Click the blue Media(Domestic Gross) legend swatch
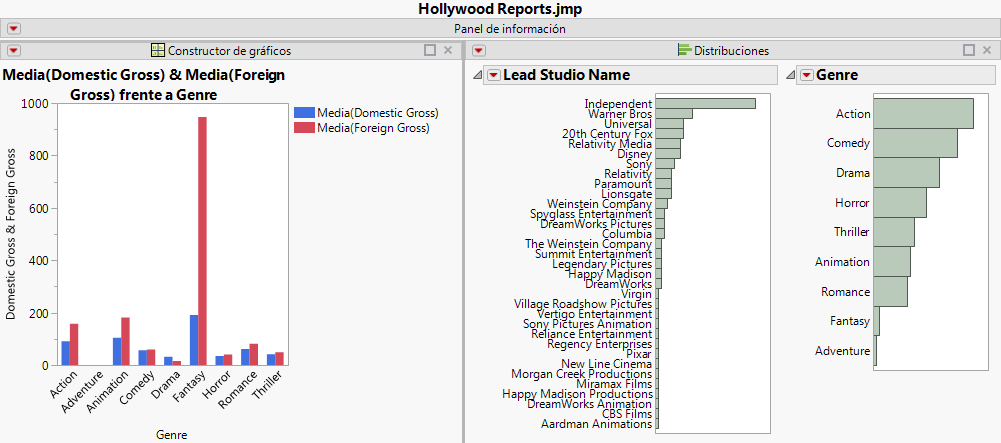Screen dimensions: 1001x443 pos(303,113)
